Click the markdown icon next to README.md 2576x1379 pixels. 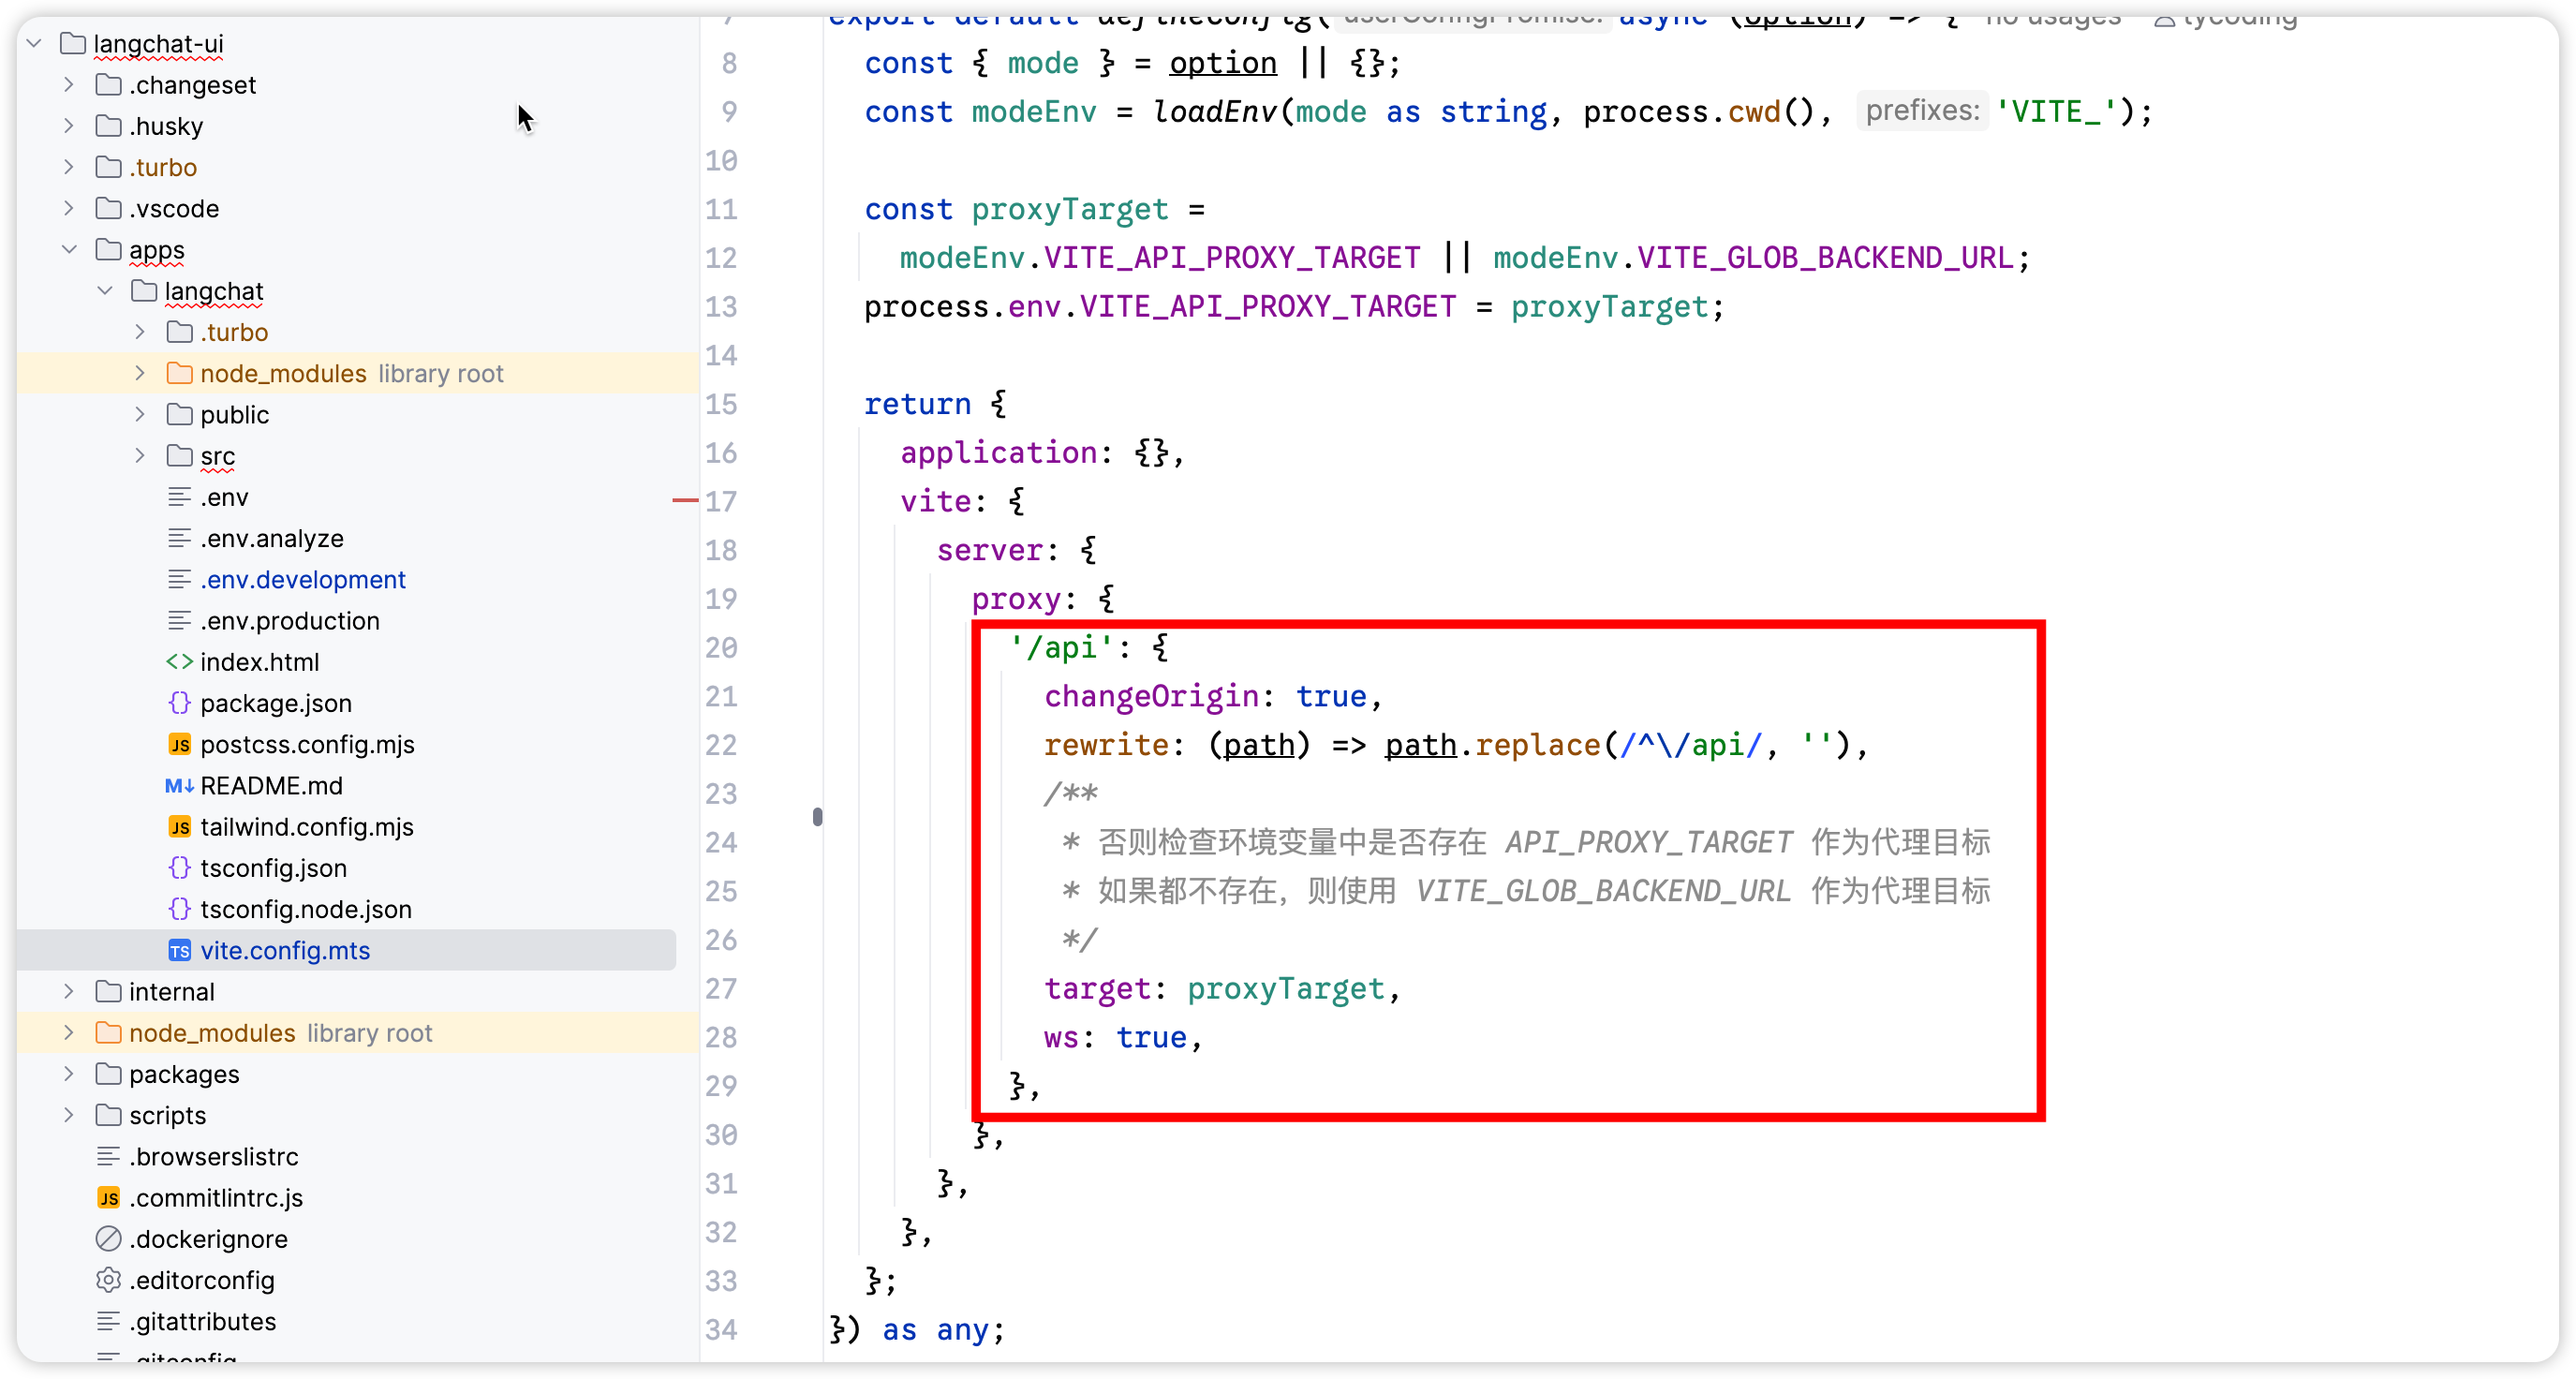tap(179, 786)
